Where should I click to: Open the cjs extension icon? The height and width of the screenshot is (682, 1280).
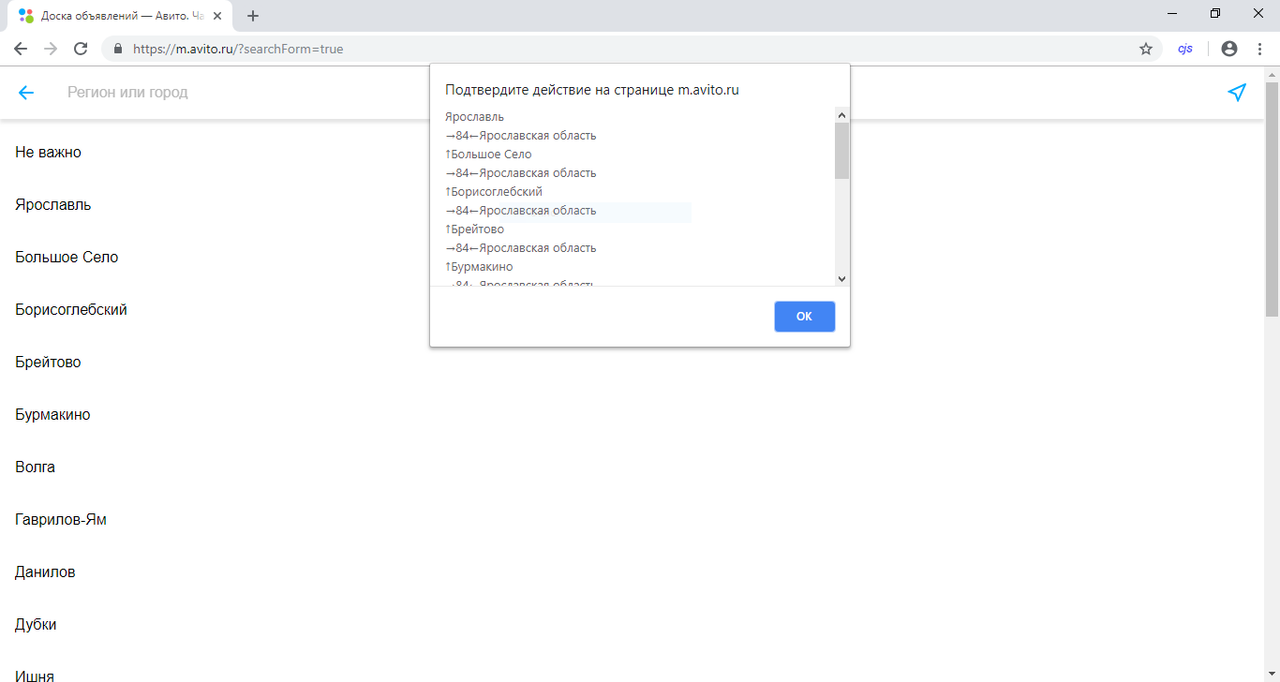click(x=1185, y=48)
